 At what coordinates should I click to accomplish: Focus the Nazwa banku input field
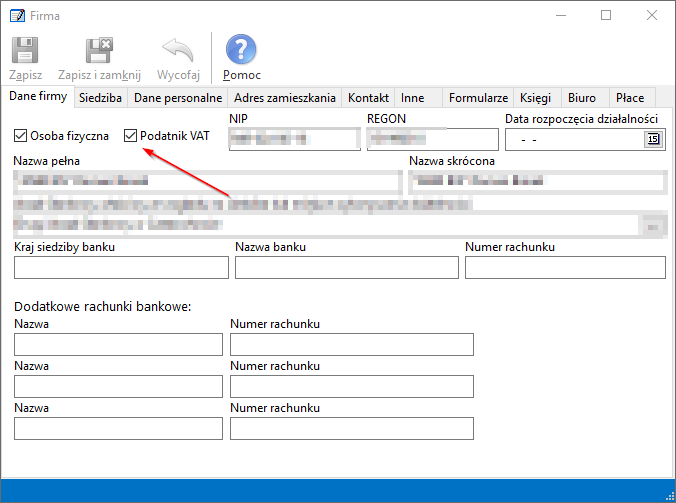pyautogui.click(x=346, y=267)
